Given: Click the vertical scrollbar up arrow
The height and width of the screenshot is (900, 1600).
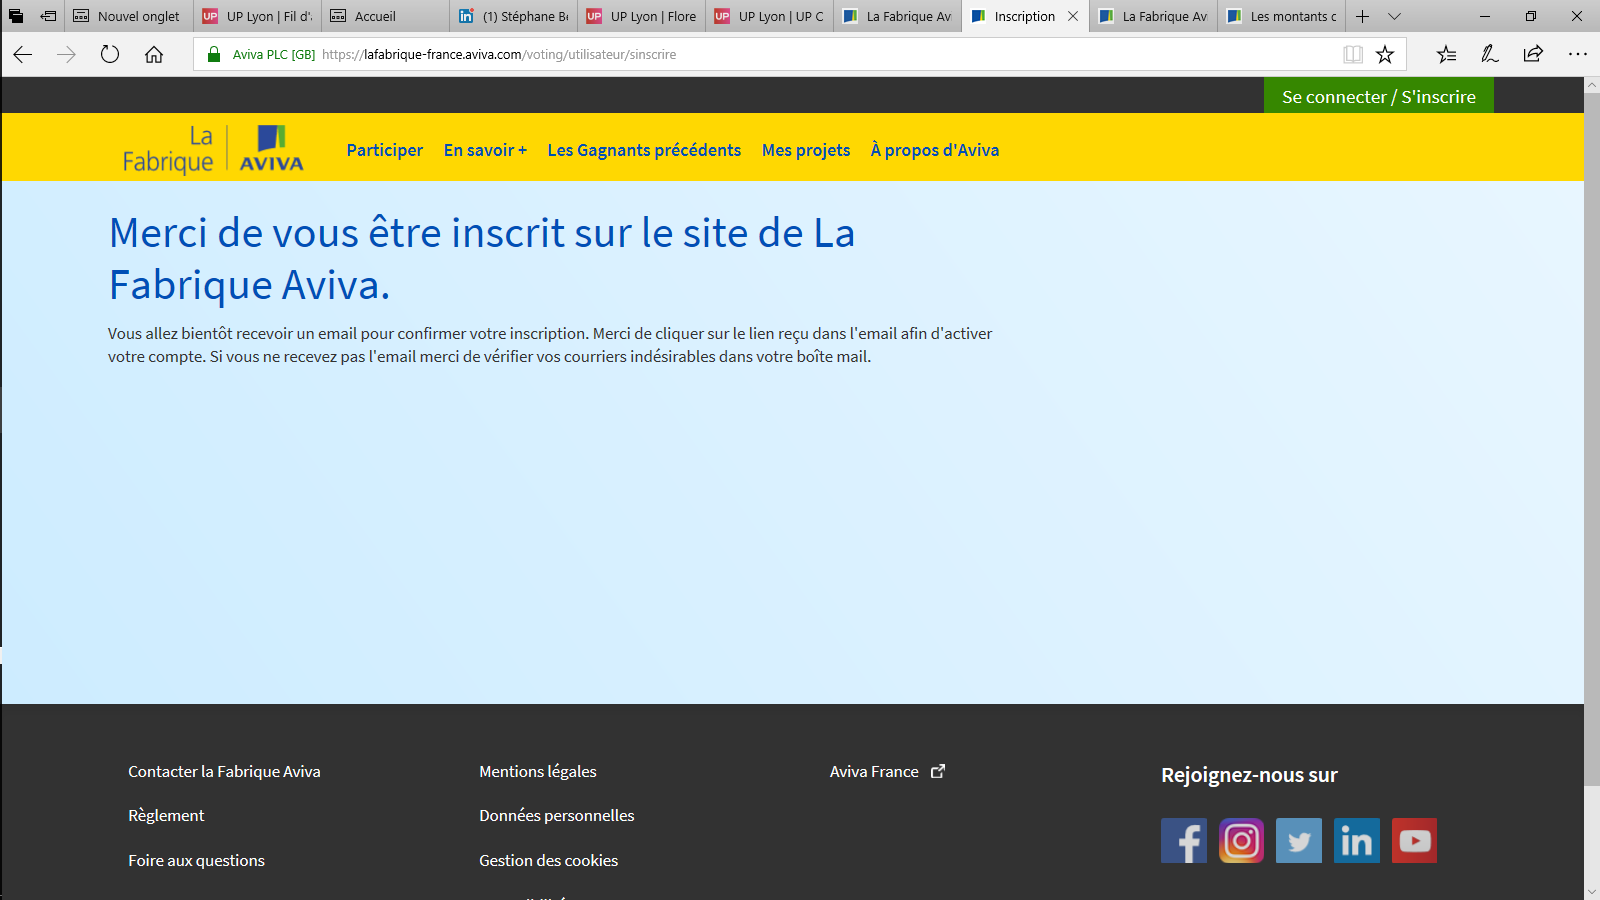Looking at the screenshot, I should pyautogui.click(x=1592, y=85).
